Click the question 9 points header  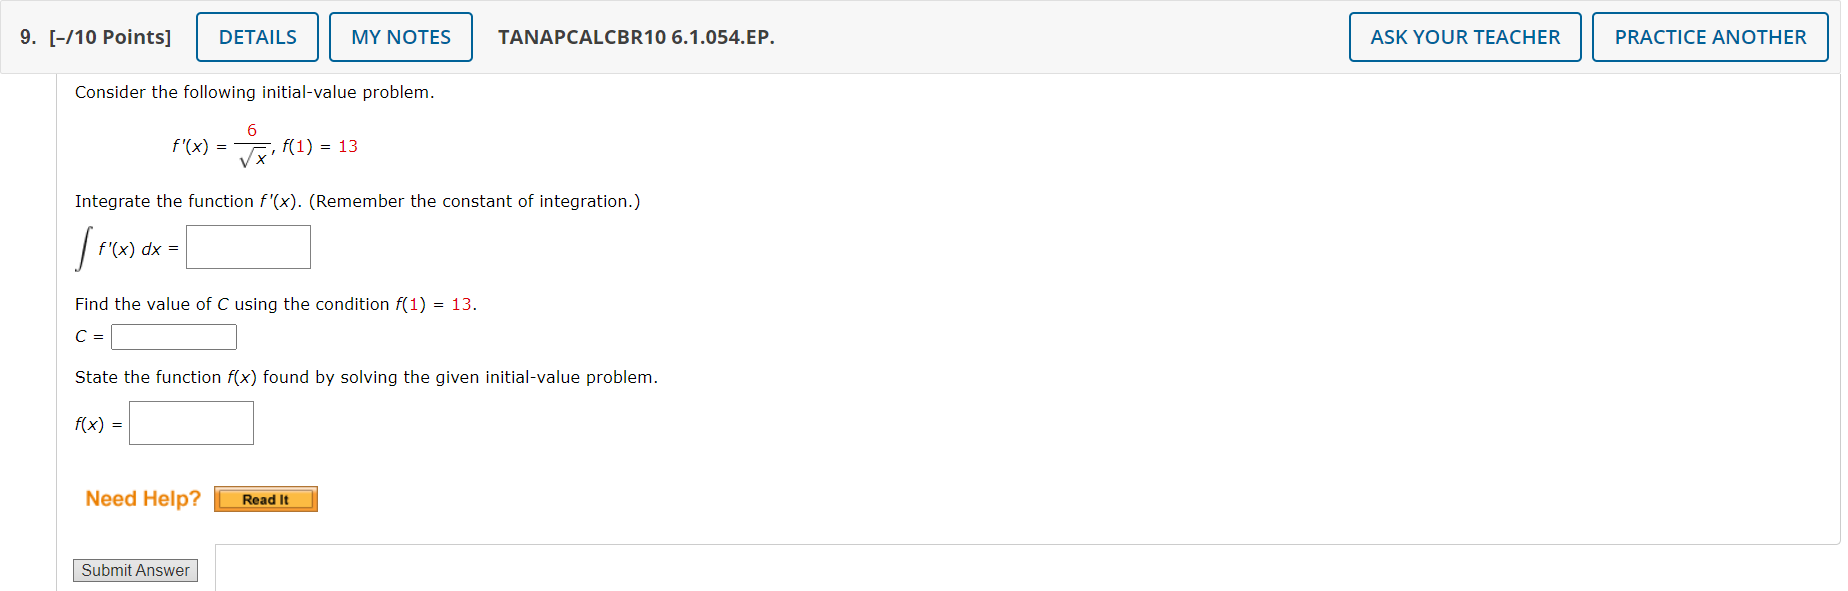(x=94, y=36)
